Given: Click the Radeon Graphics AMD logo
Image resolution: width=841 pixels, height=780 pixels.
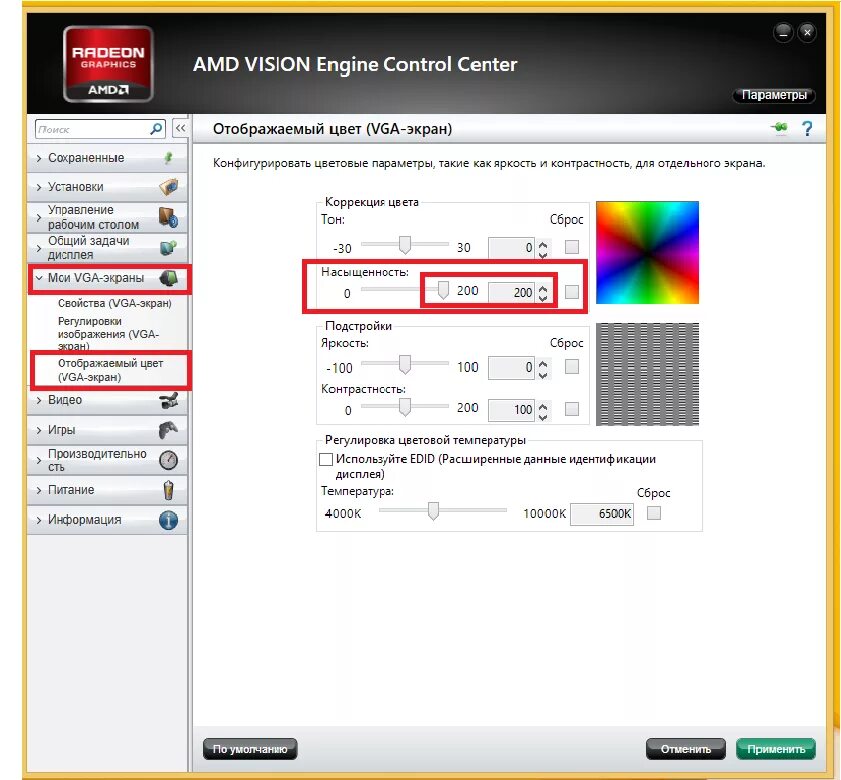Looking at the screenshot, I should tap(108, 64).
